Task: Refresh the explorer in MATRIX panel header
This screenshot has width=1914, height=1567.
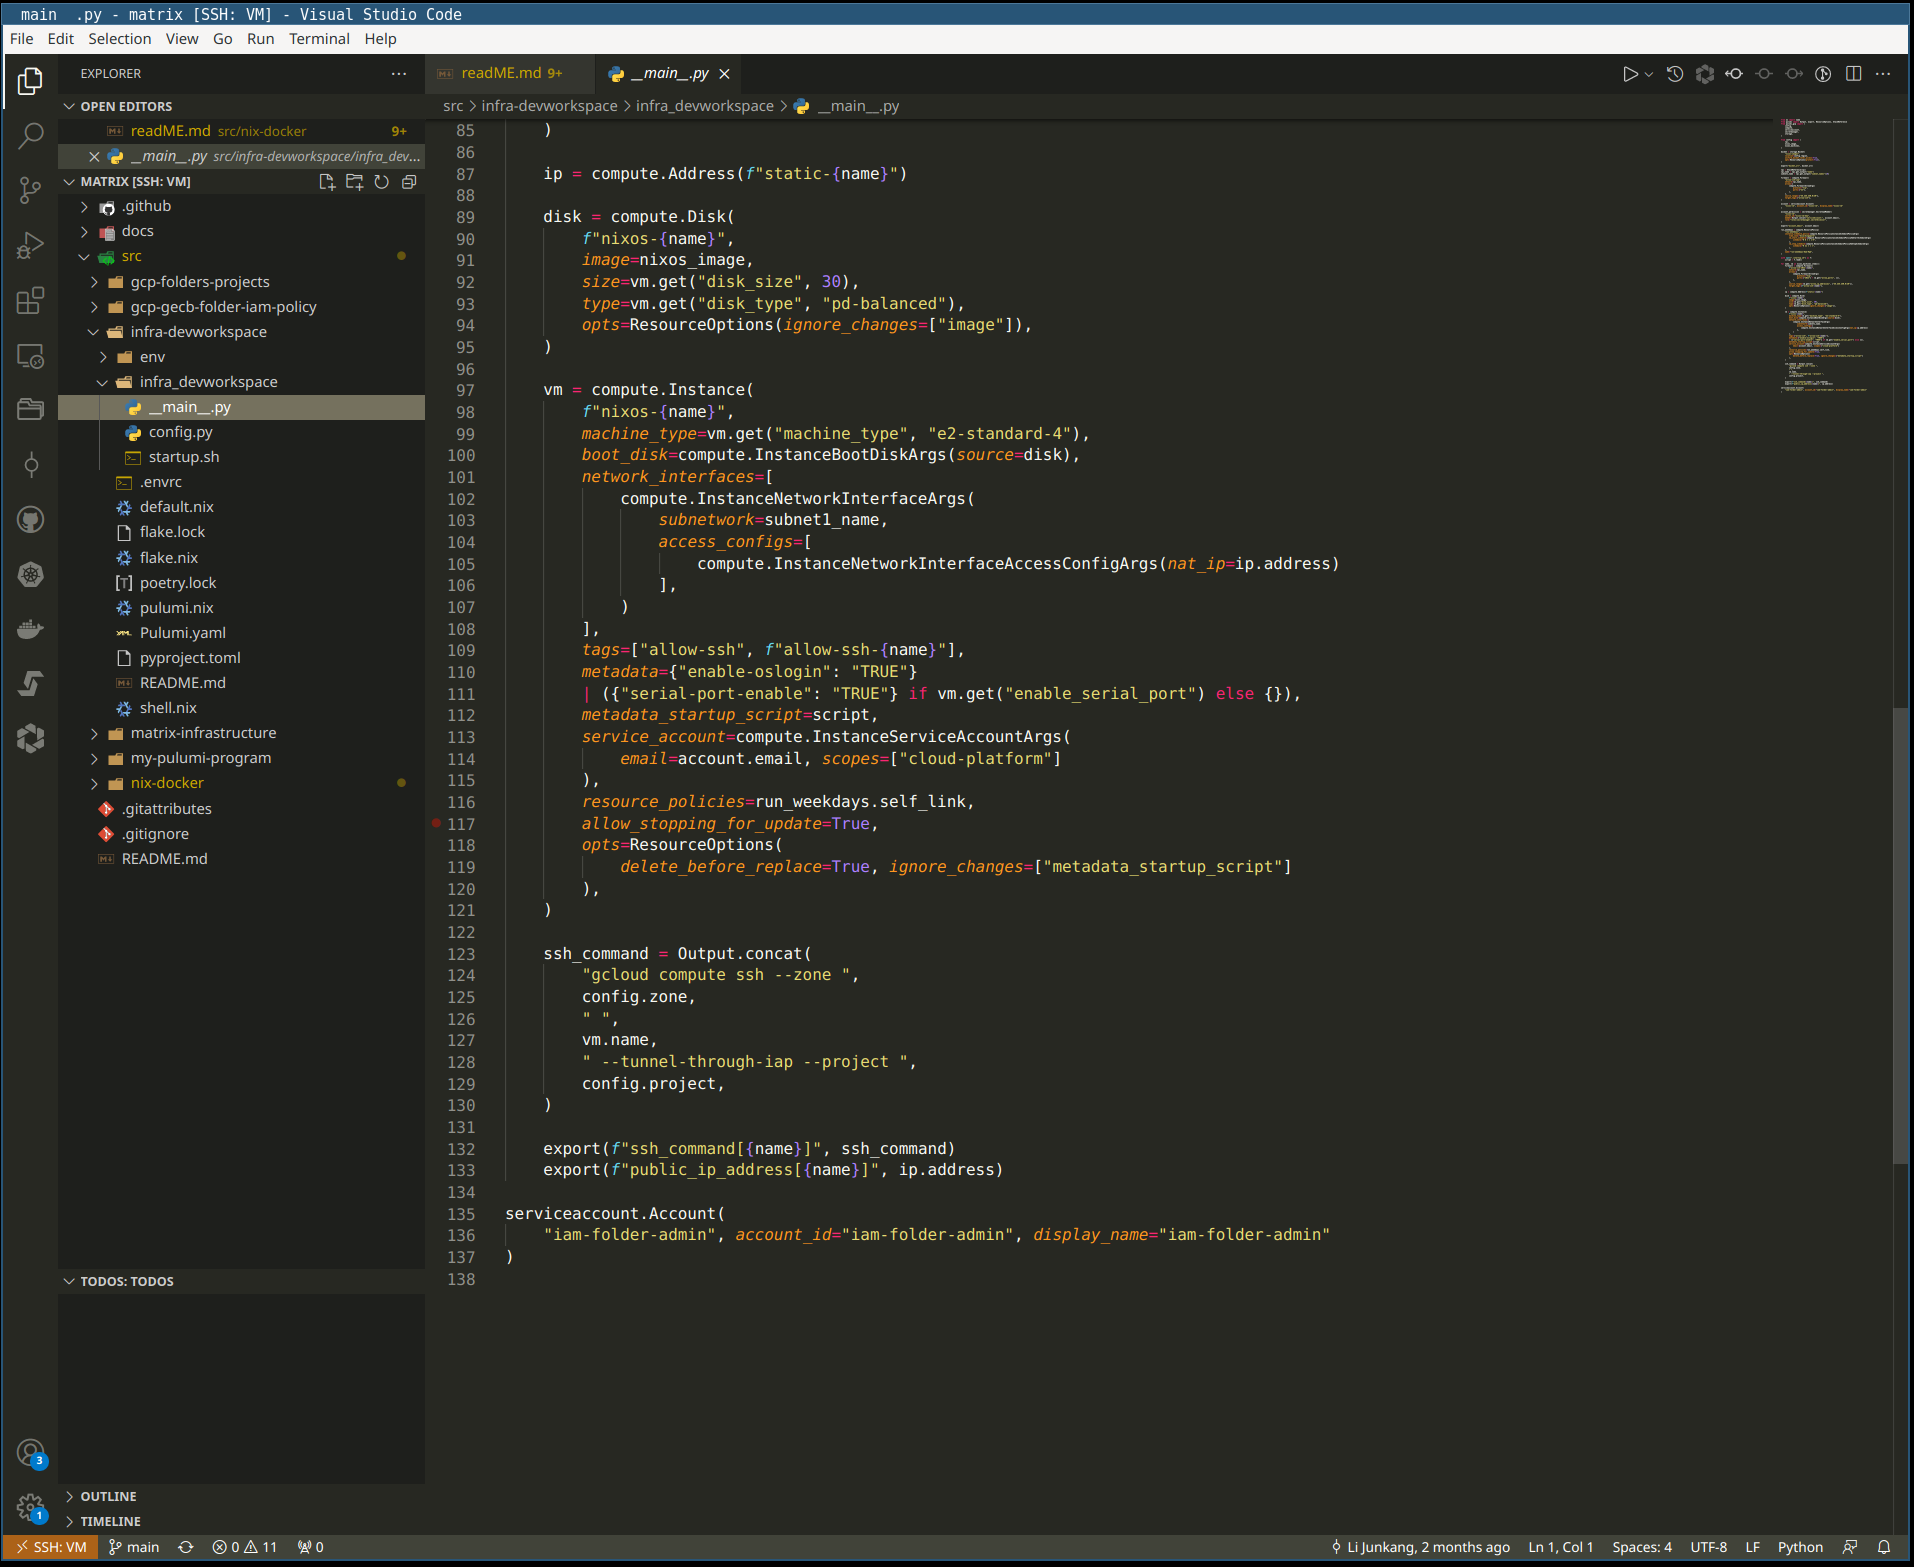Action: [x=381, y=182]
